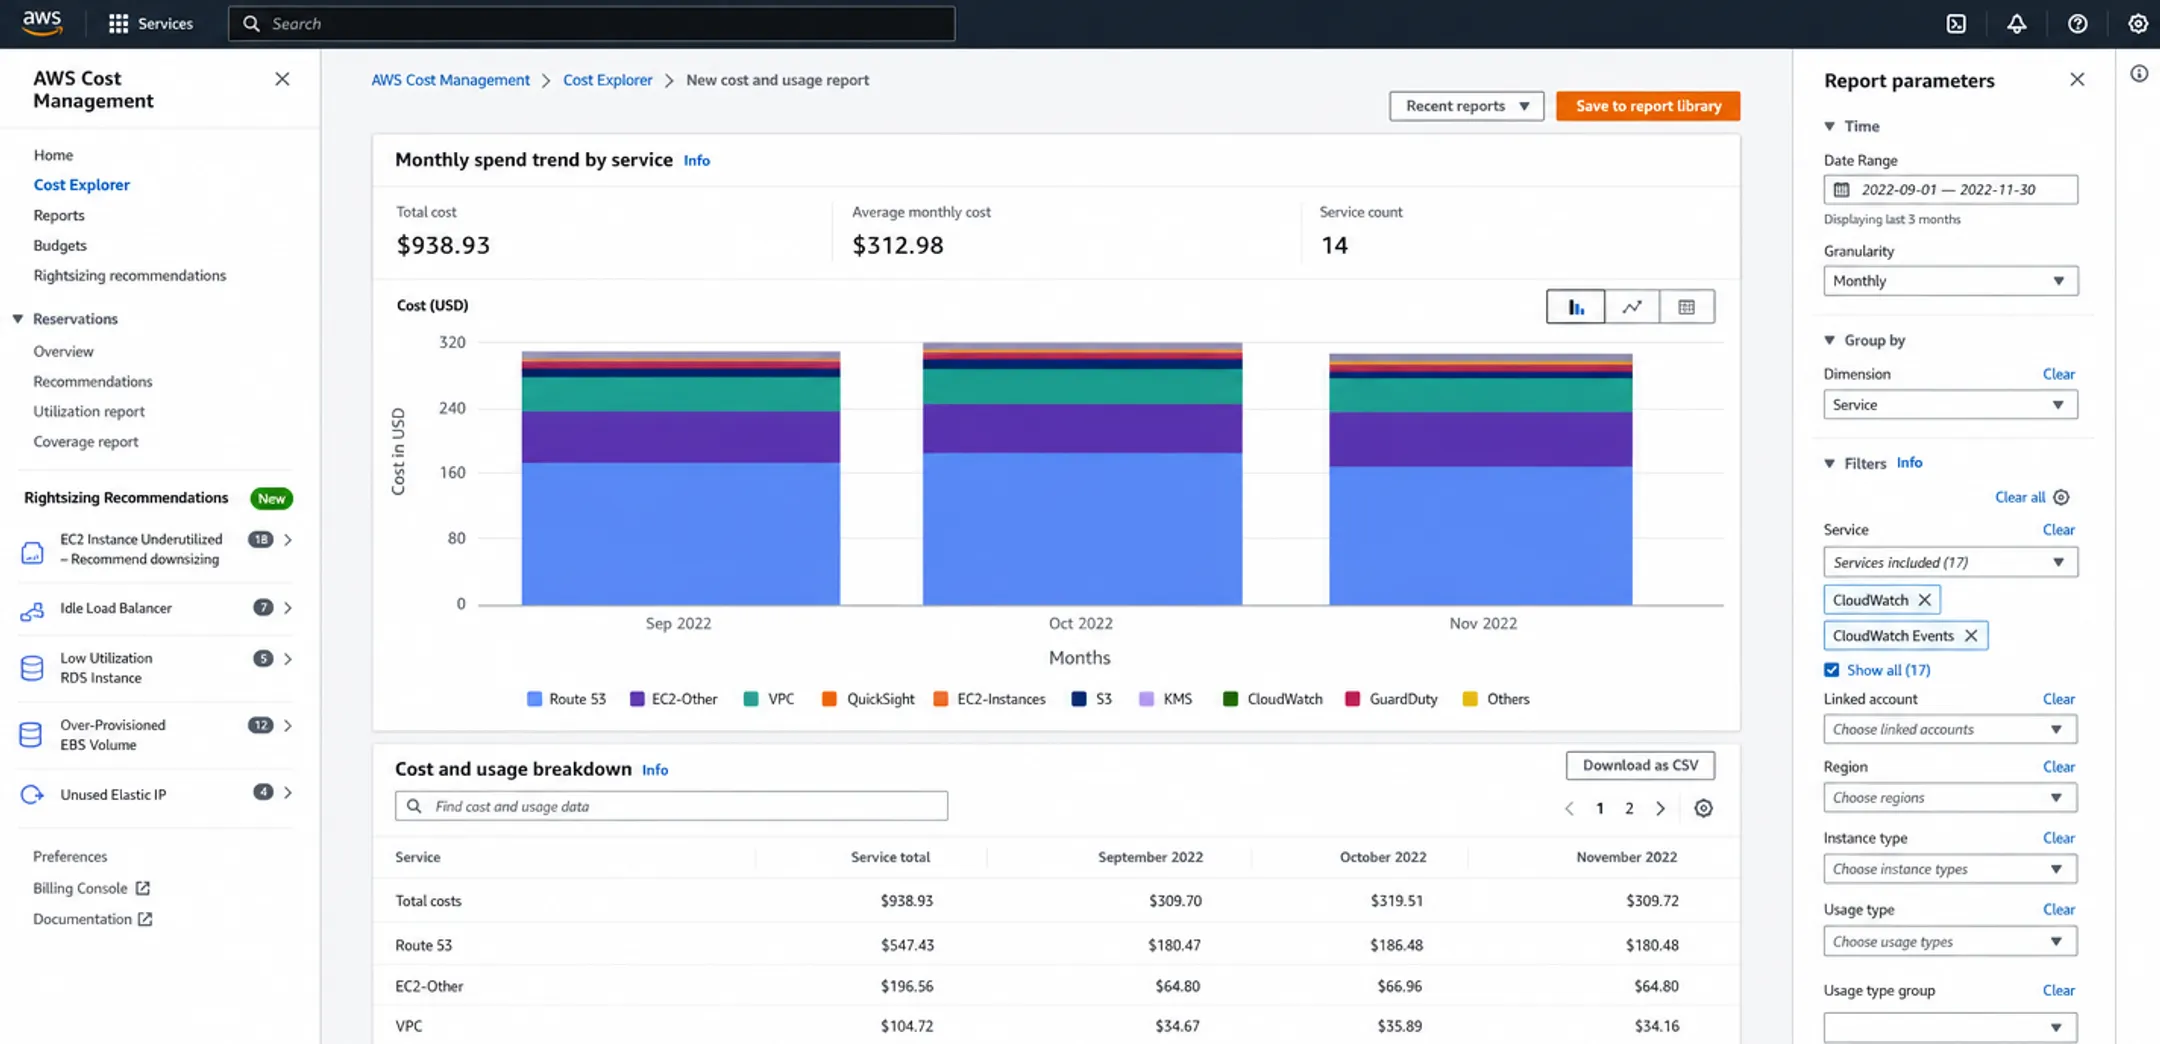Close the AWS Cost Management sidebar
This screenshot has height=1044, width=2160.
(282, 79)
